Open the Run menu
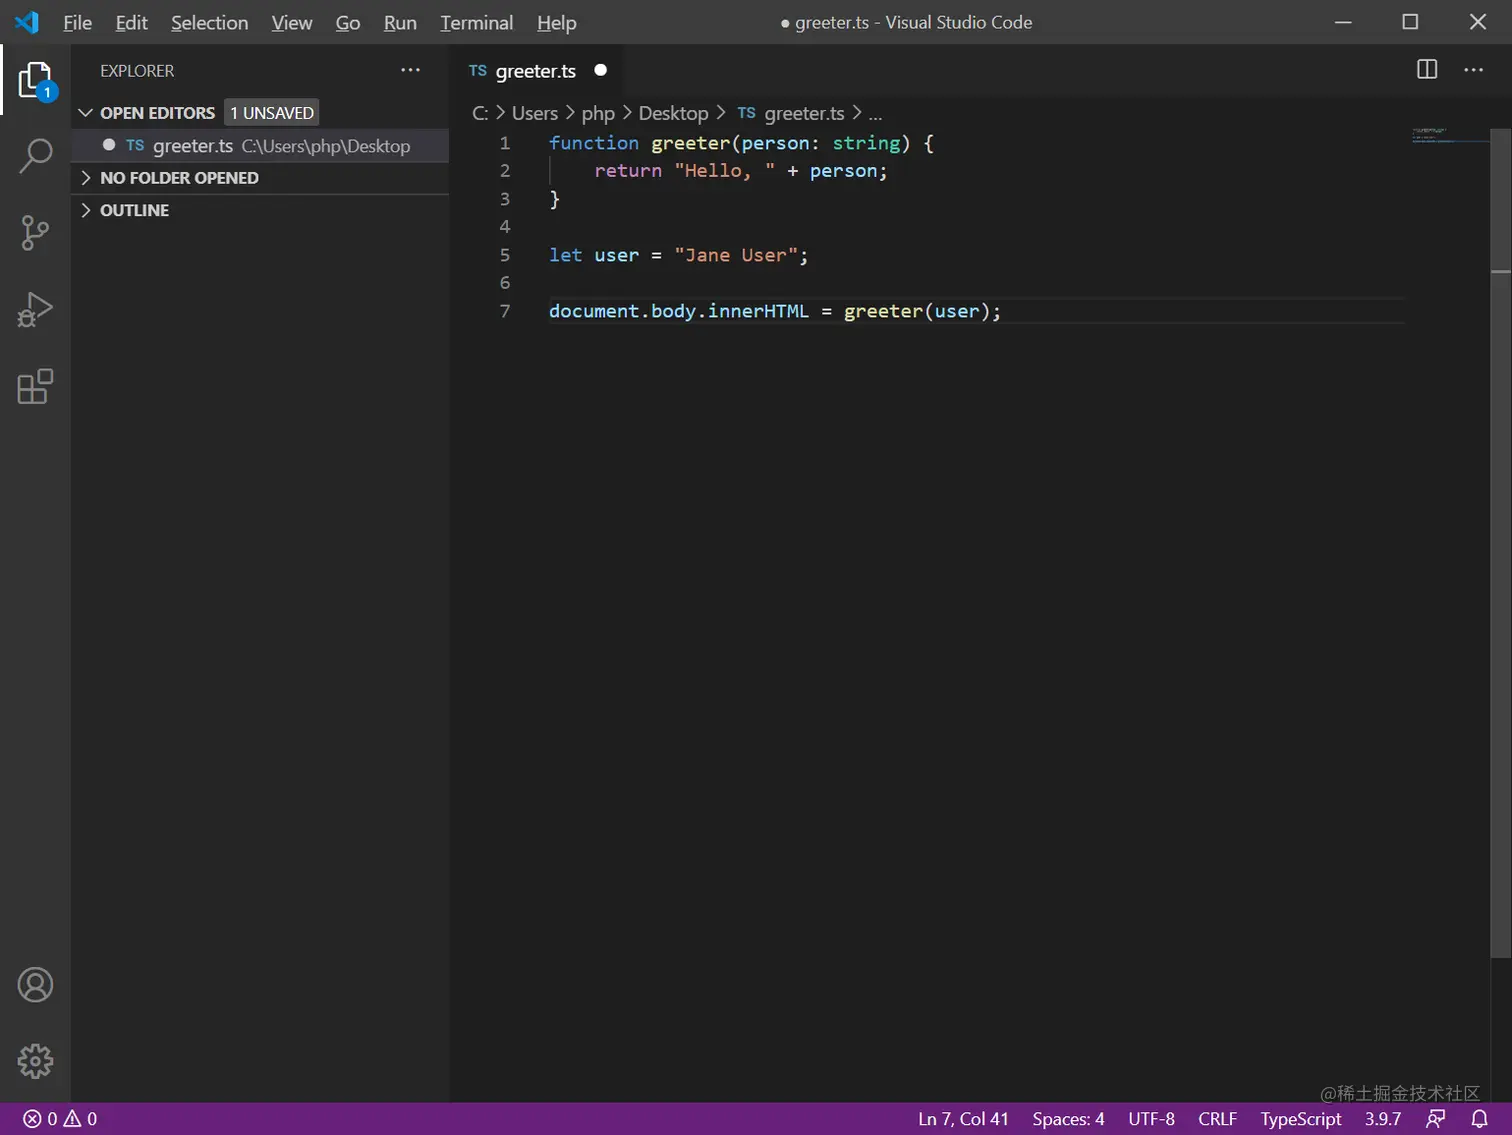The height and width of the screenshot is (1135, 1512). 400,22
